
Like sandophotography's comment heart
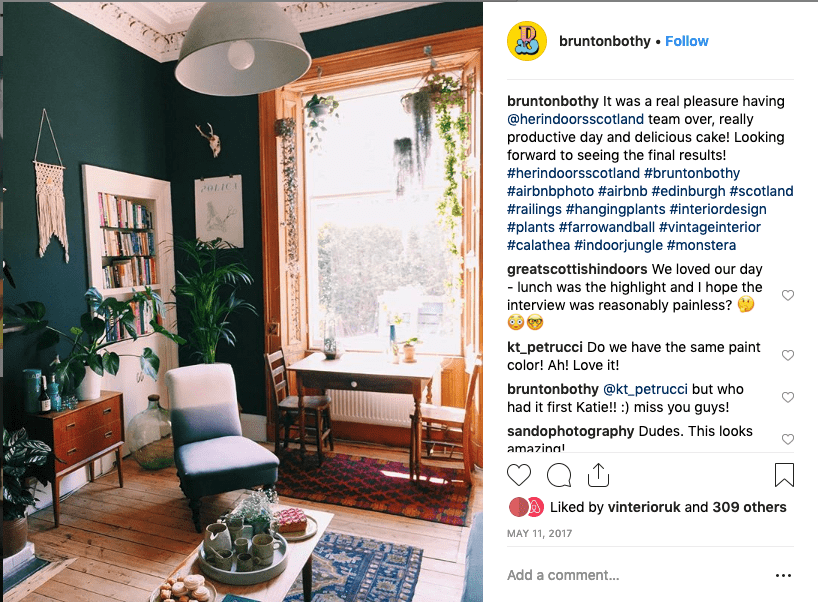788,439
